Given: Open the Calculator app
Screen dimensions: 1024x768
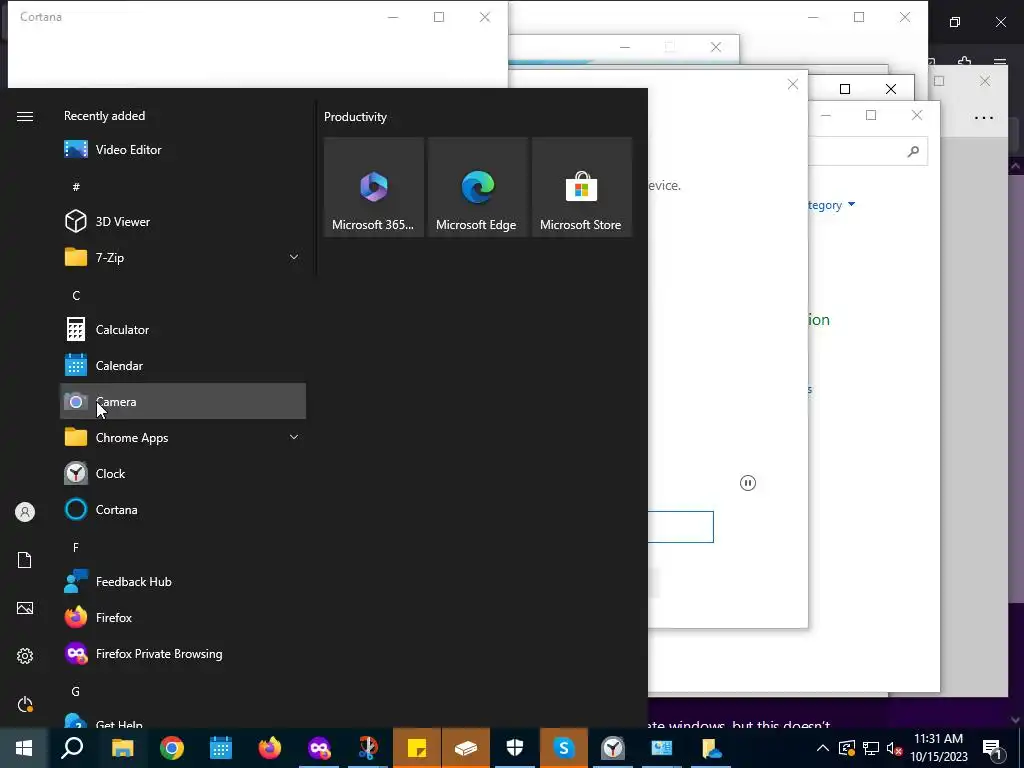Looking at the screenshot, I should click(183, 330).
